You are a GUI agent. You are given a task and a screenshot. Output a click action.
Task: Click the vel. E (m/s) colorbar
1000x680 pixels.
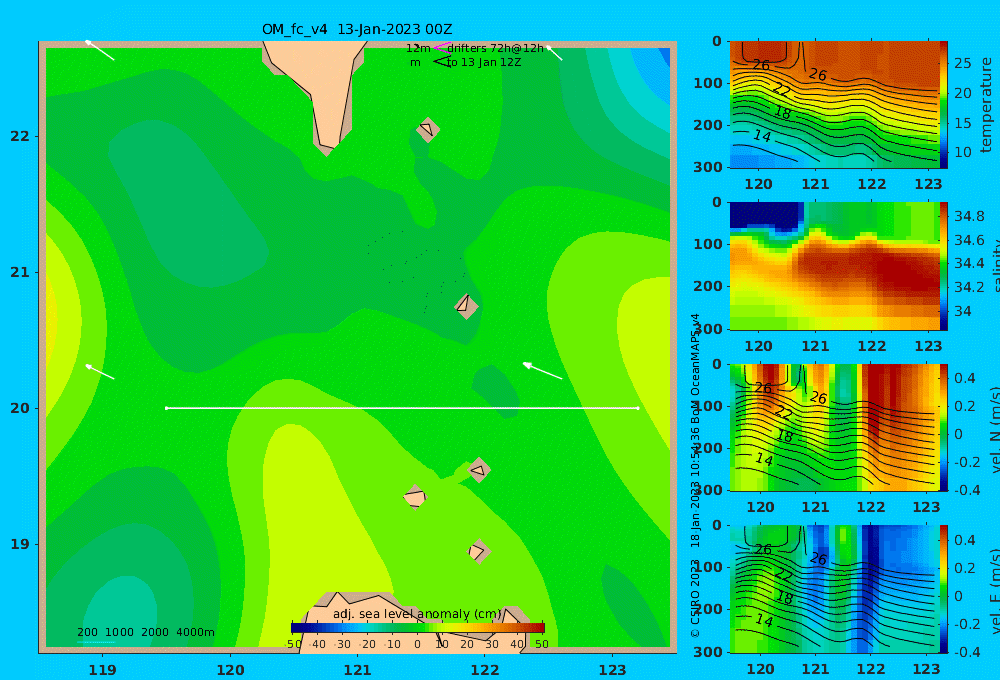[944, 589]
